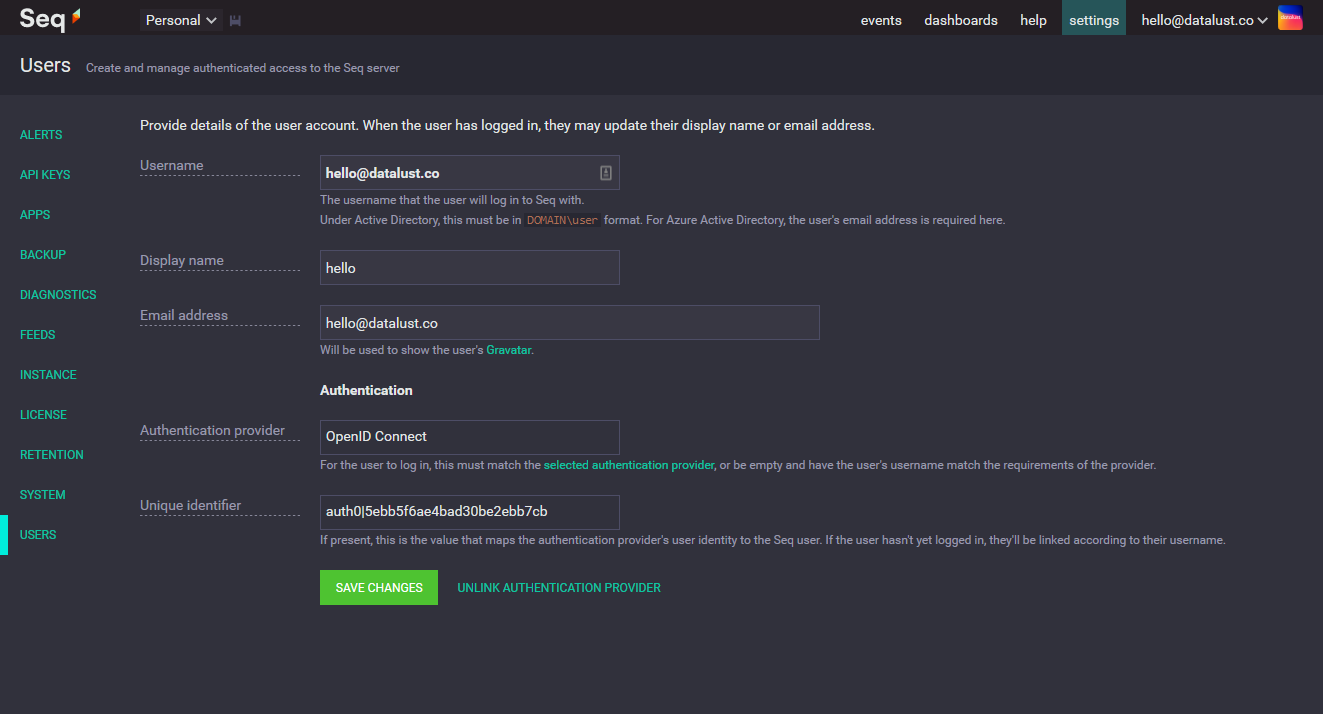Focus the Email address input box
The height and width of the screenshot is (714, 1323).
tap(570, 323)
